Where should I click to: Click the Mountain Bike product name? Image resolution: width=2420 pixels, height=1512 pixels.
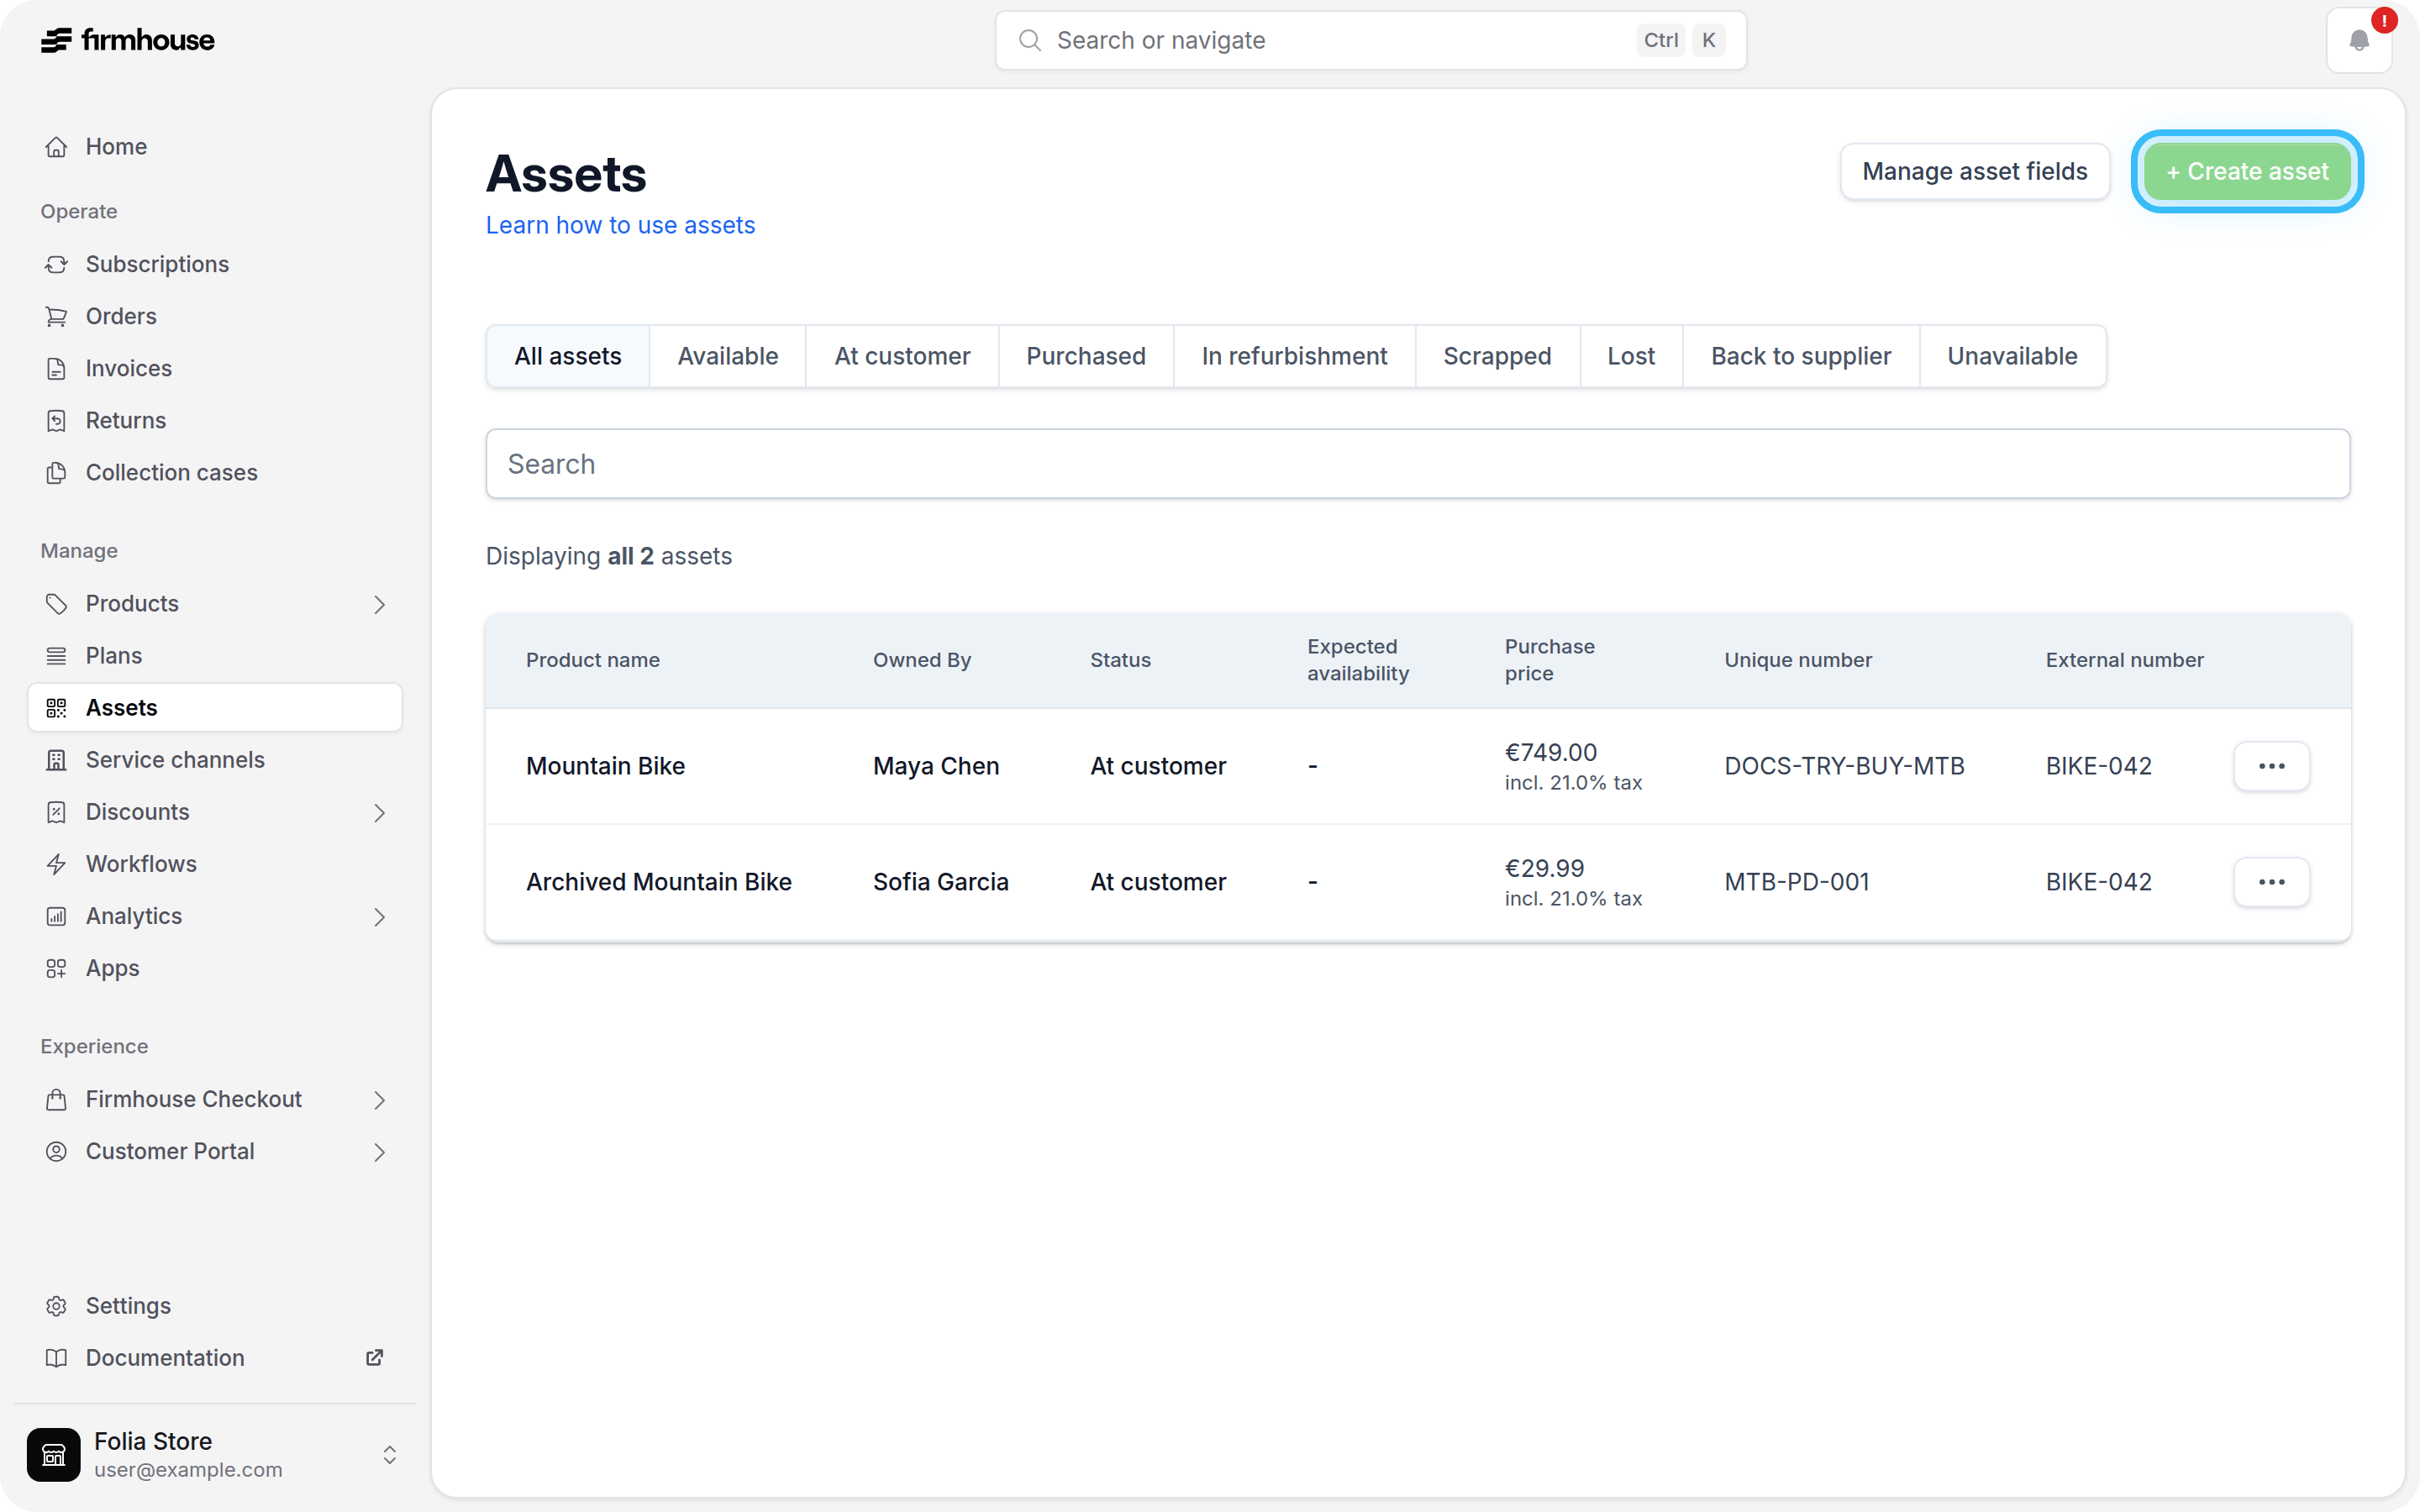click(605, 766)
